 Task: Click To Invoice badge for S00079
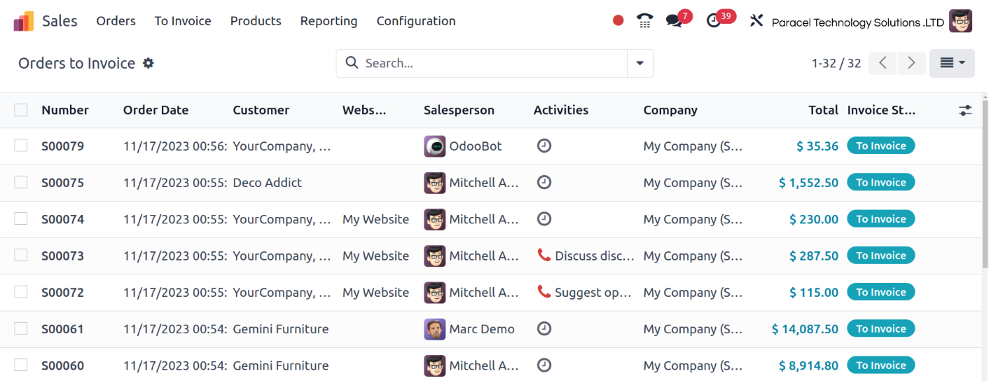[881, 146]
